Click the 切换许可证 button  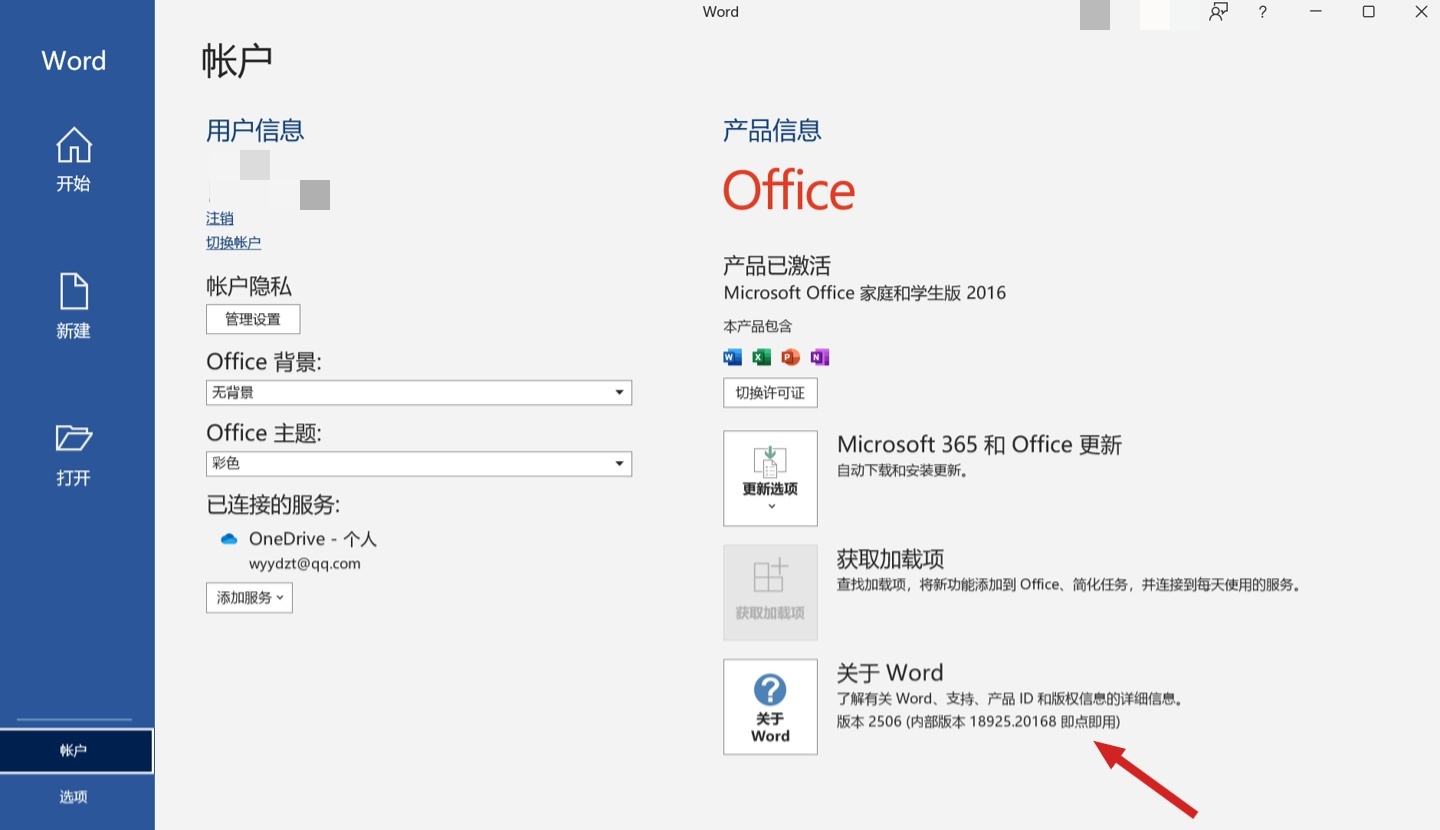coord(770,393)
